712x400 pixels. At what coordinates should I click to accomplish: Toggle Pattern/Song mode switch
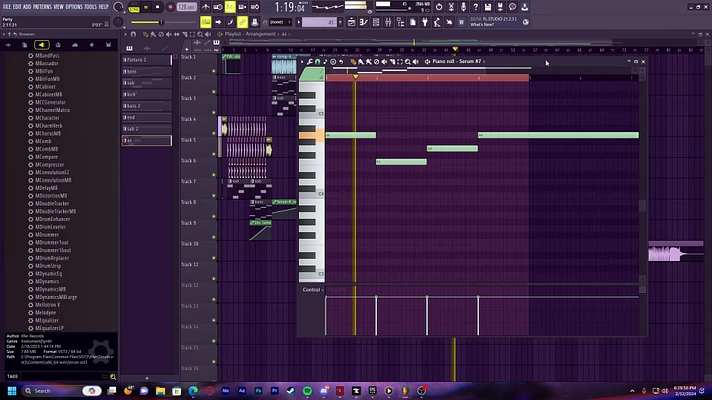coord(134,7)
